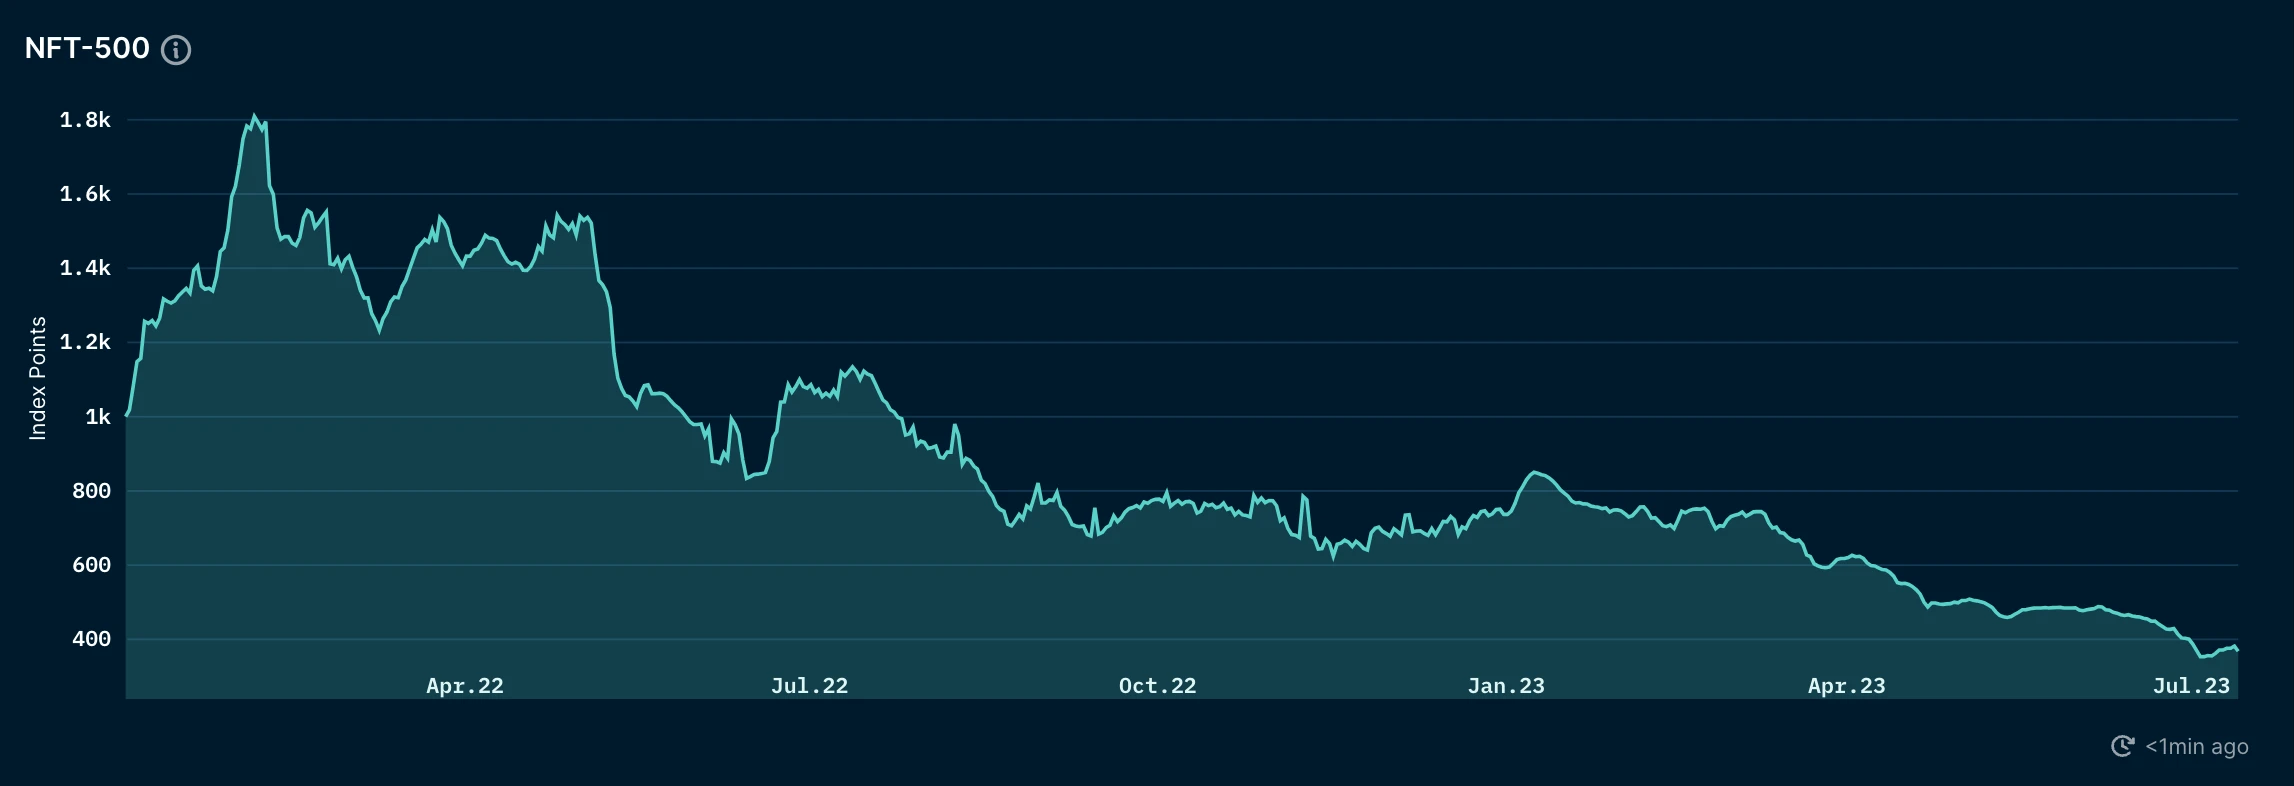
Task: Select the 1.6k y-axis label
Action: (85, 194)
